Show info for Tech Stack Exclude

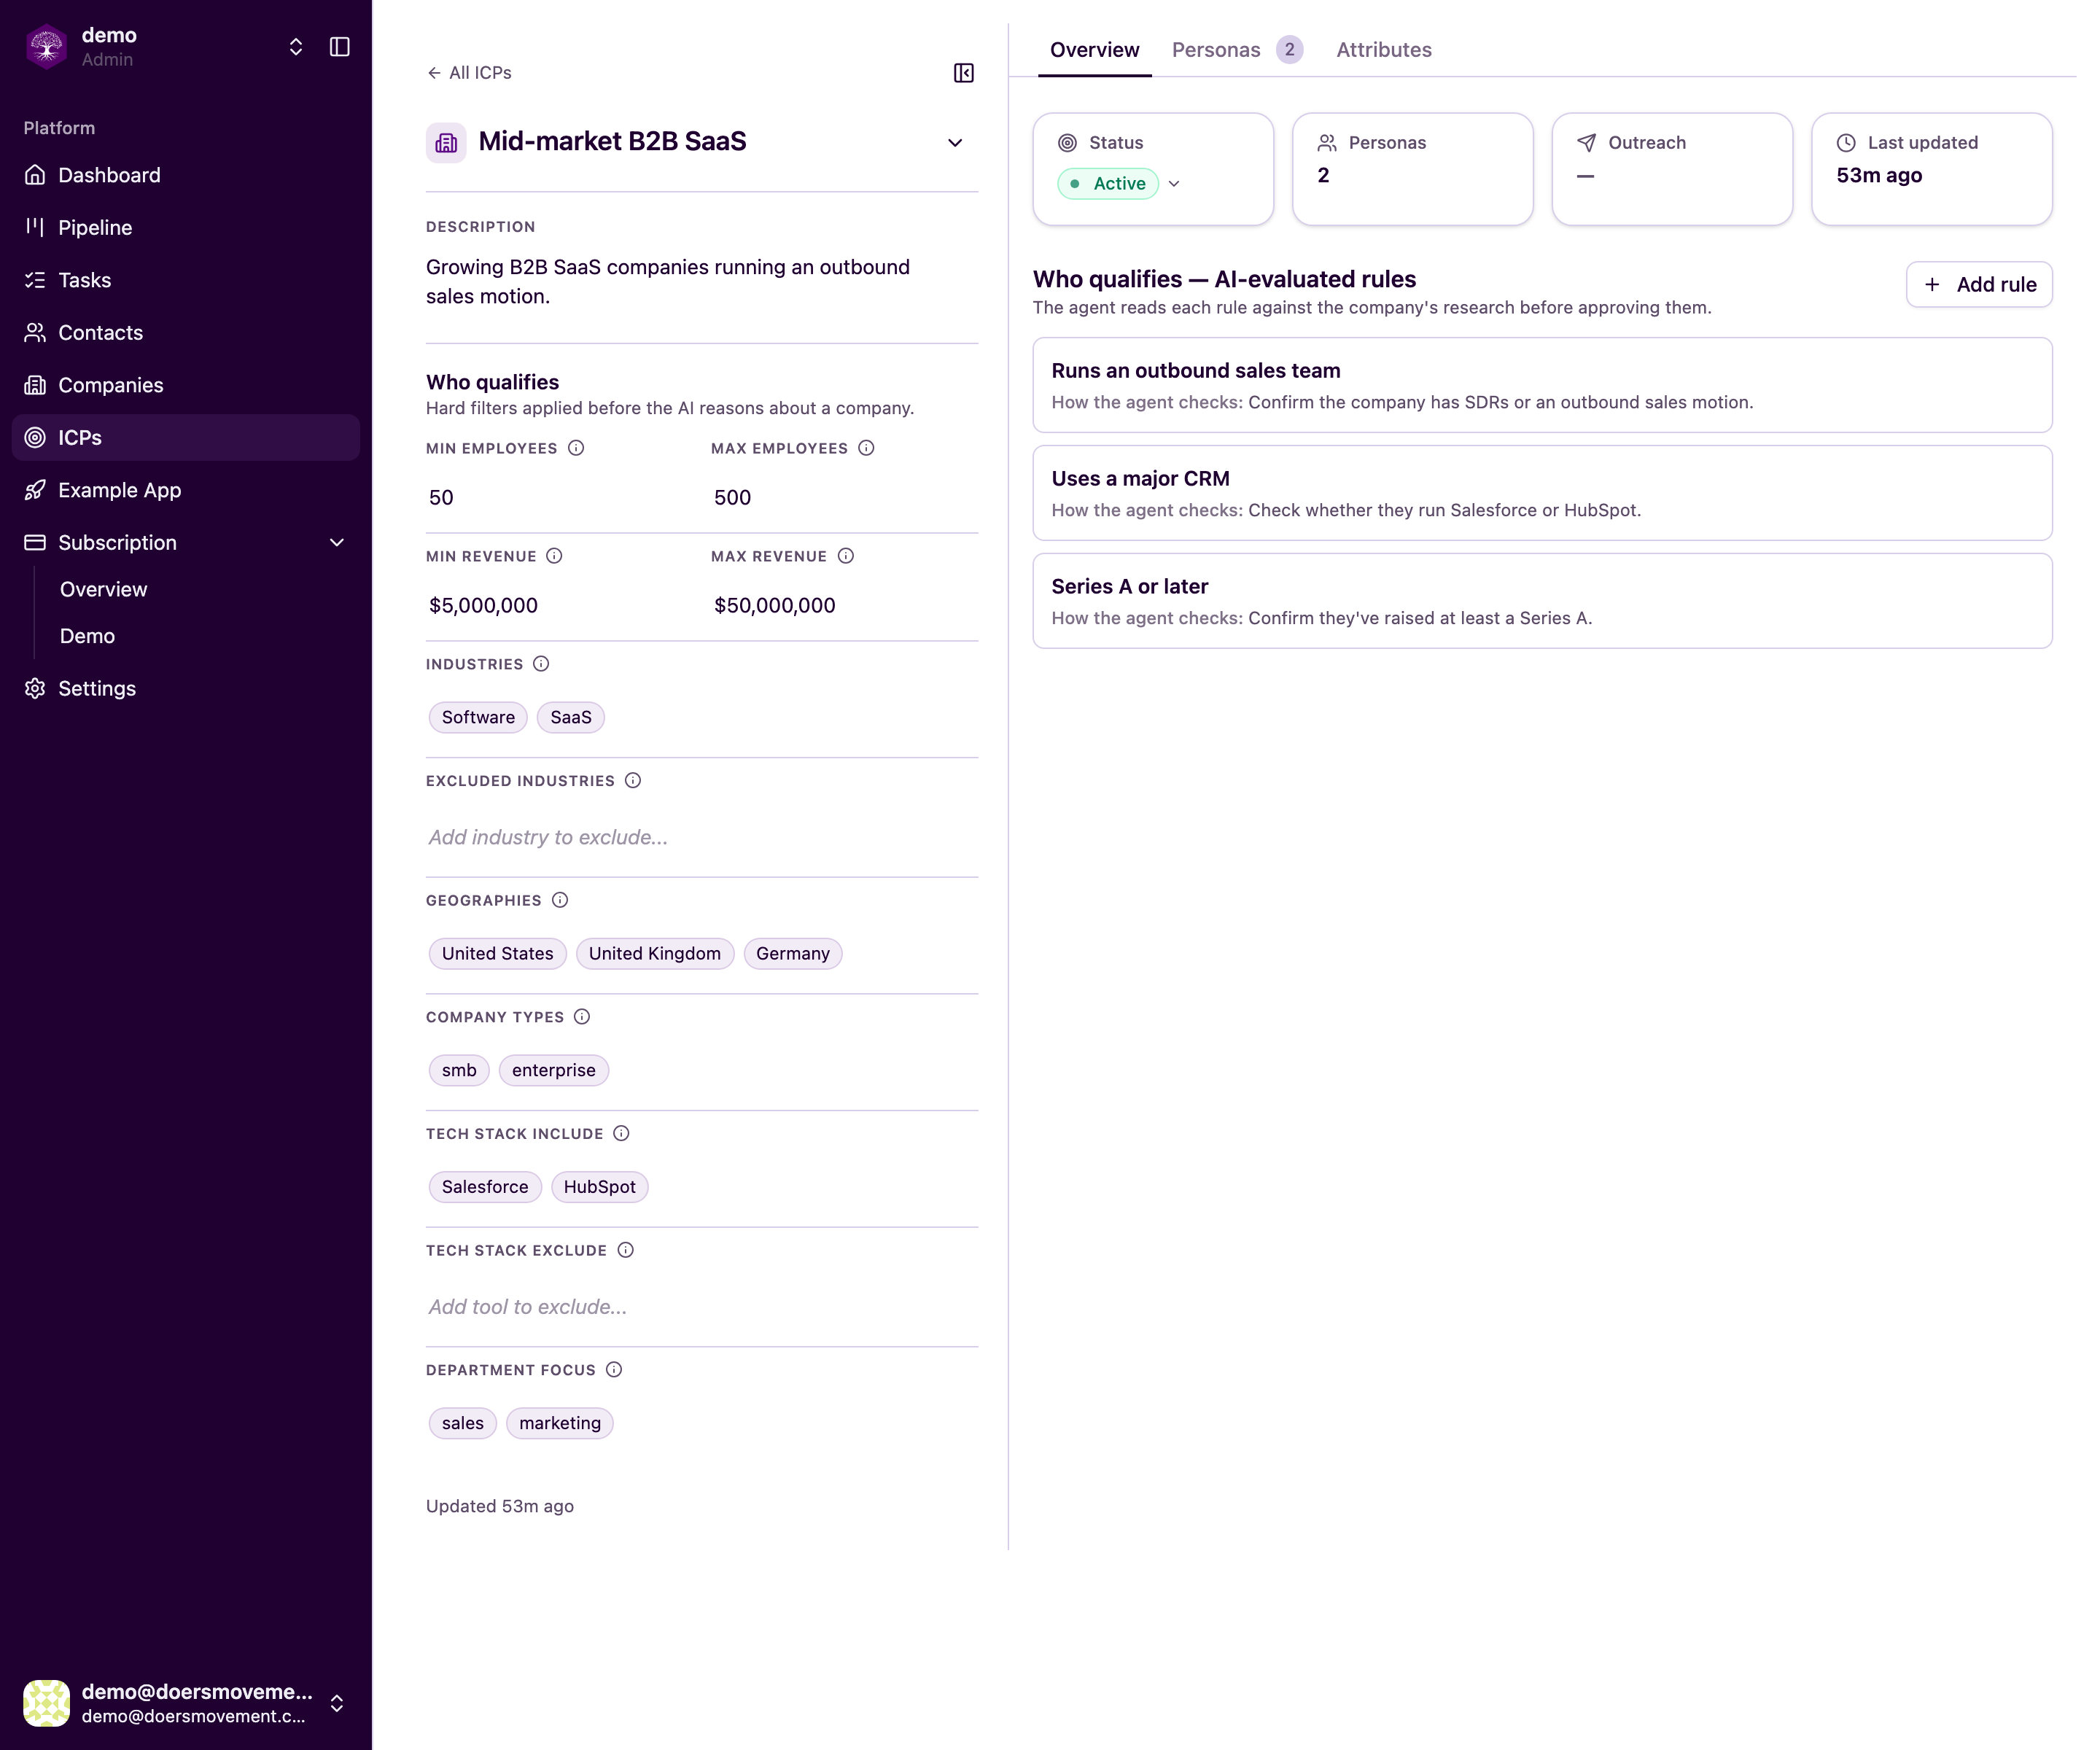point(625,1250)
